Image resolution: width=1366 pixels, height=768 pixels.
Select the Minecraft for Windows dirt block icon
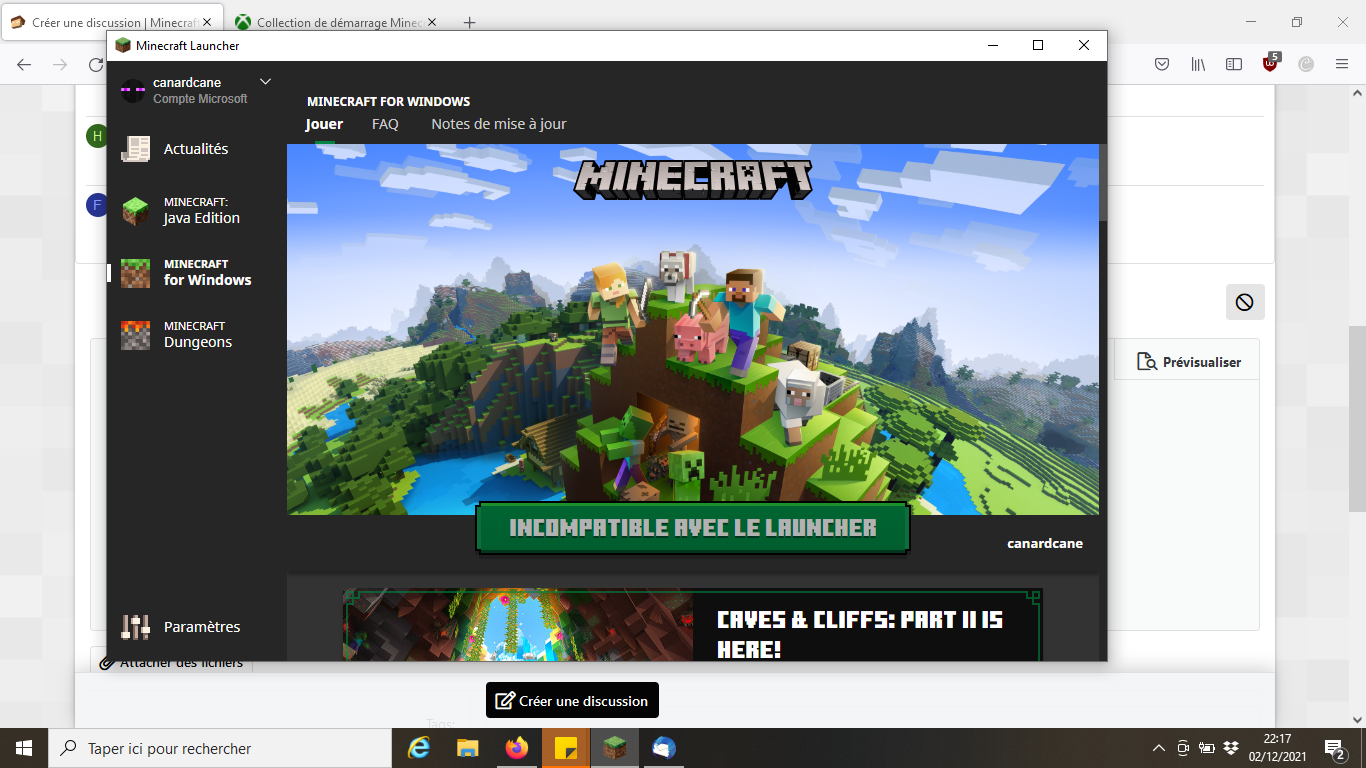135,273
